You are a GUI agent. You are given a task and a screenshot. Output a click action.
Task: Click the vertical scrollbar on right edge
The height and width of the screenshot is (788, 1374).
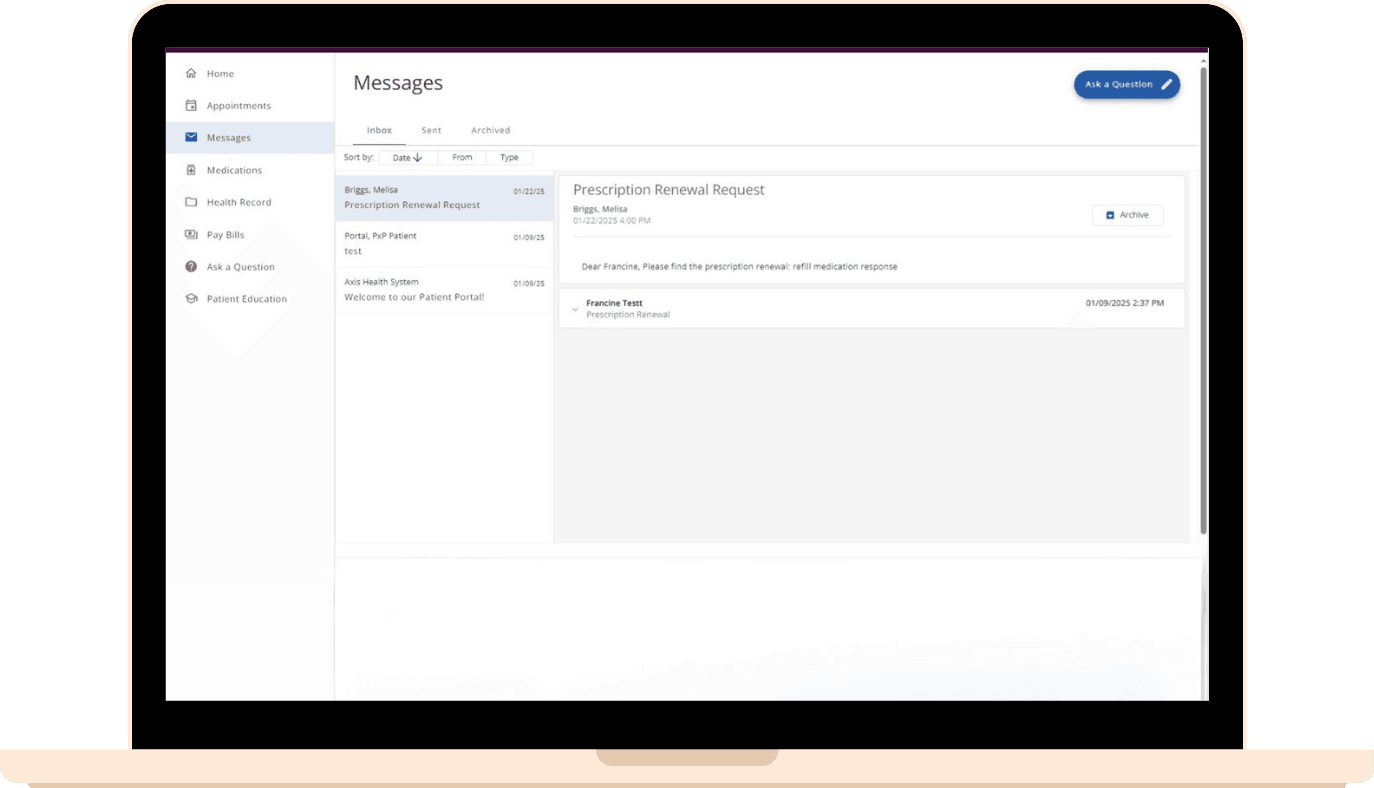pyautogui.click(x=1203, y=300)
